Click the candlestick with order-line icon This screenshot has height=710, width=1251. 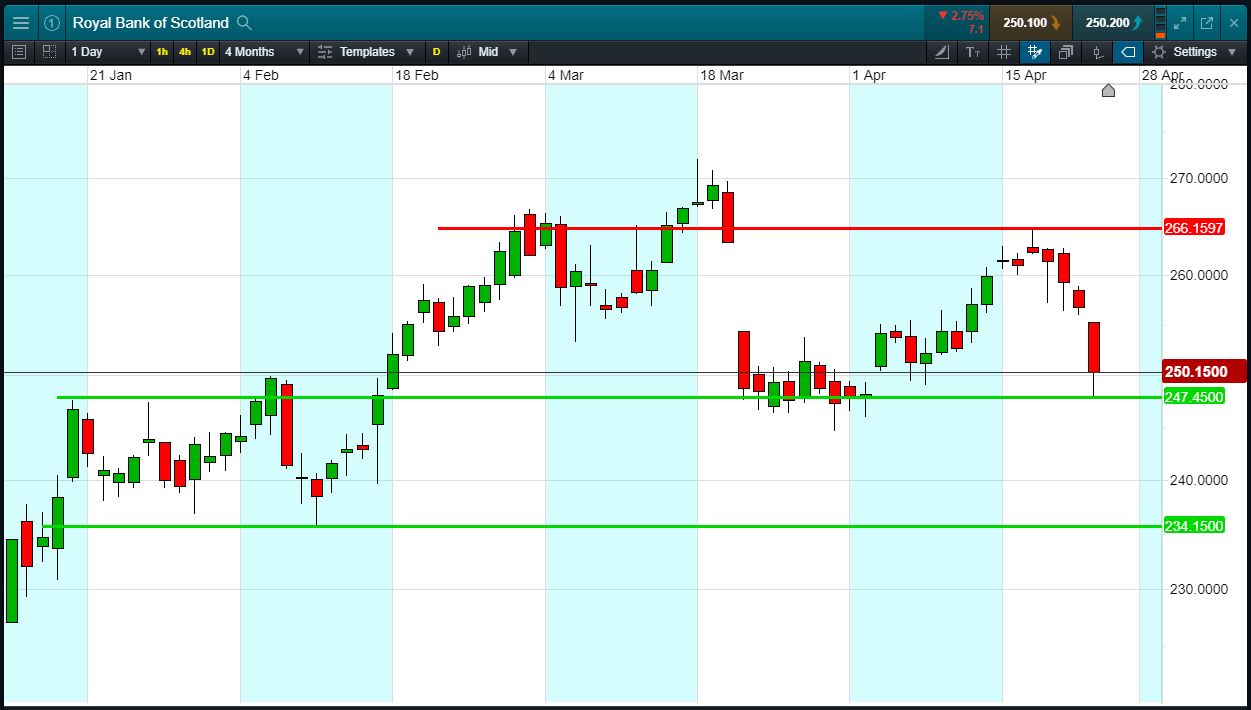click(x=1097, y=52)
